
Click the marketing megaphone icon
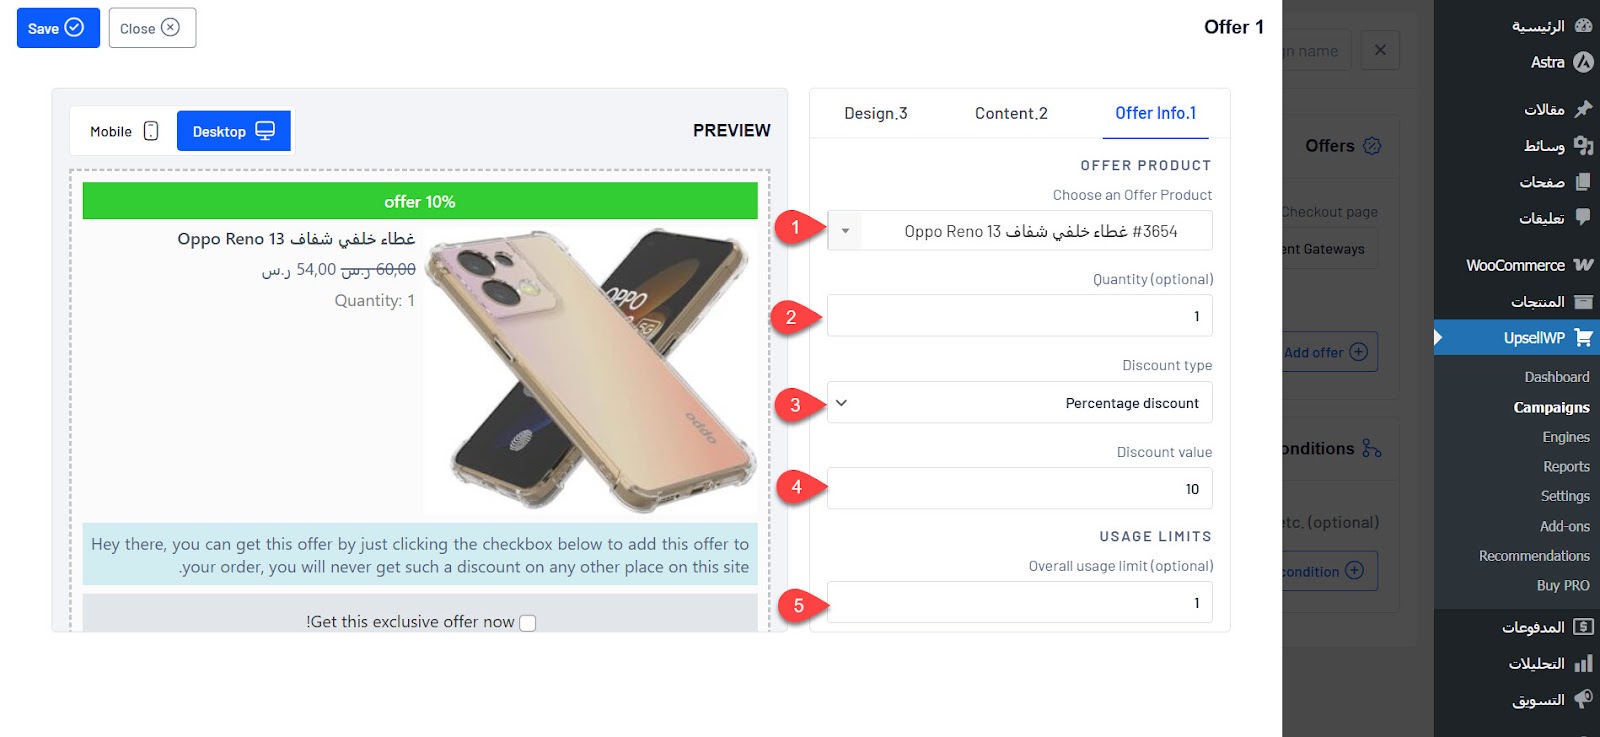(x=1583, y=699)
